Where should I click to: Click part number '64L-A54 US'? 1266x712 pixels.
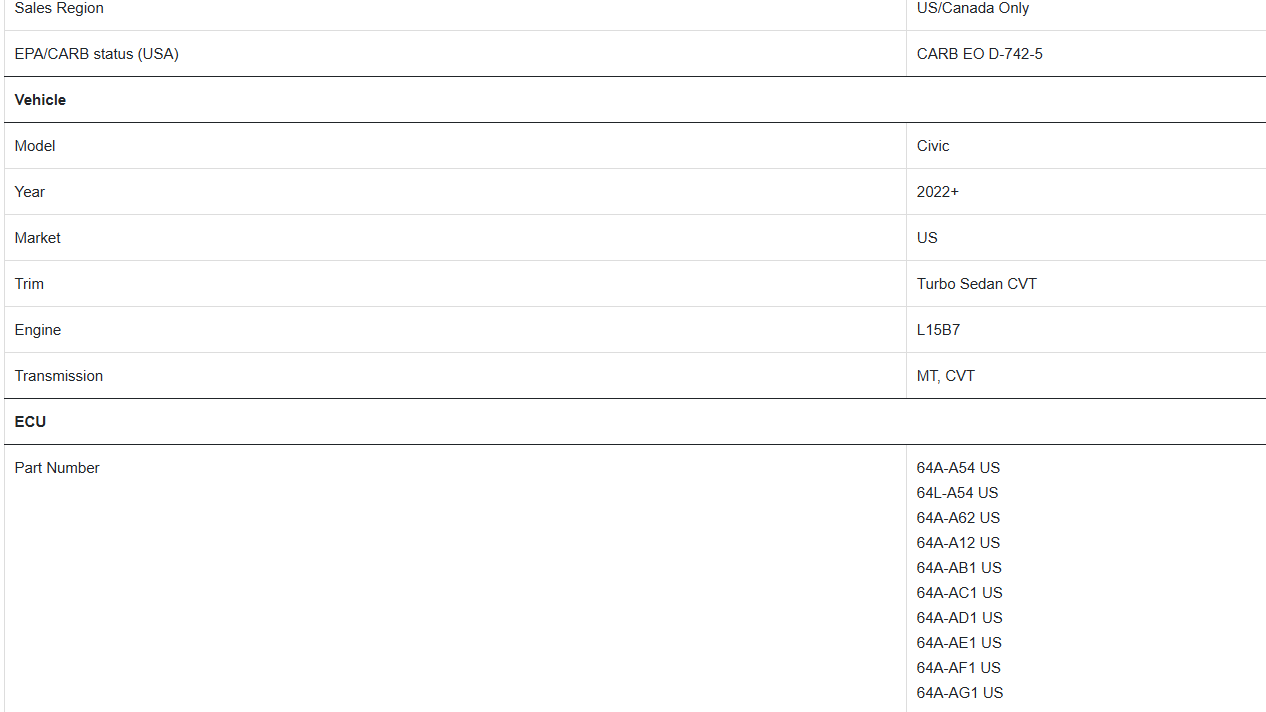click(957, 493)
